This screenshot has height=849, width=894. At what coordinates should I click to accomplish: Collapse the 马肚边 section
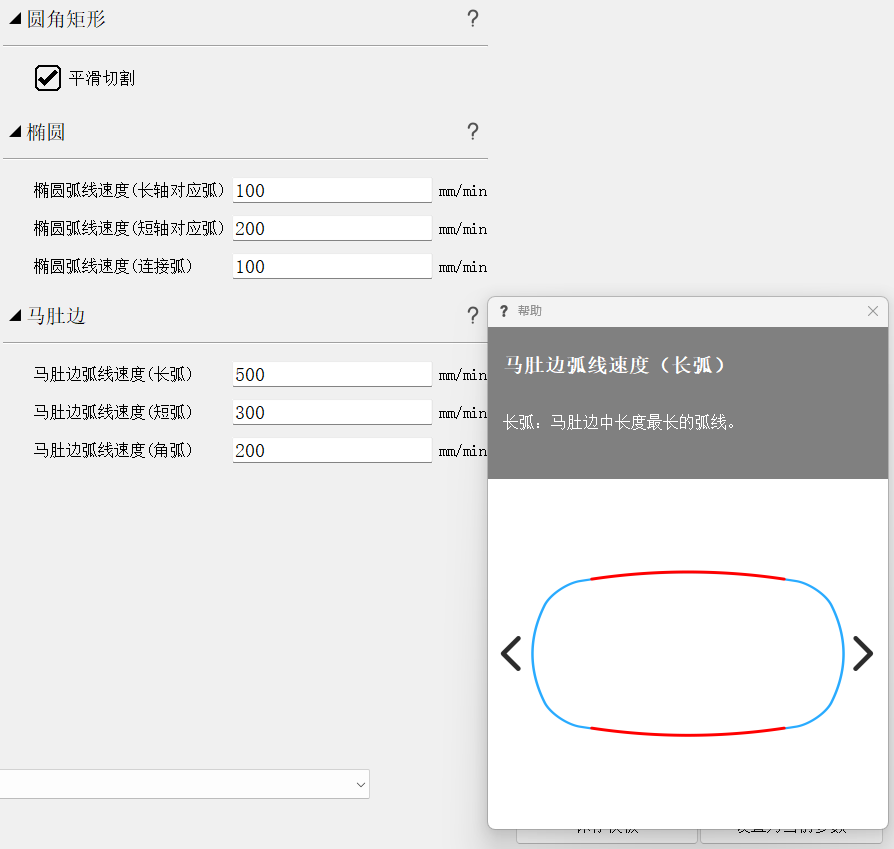point(15,316)
